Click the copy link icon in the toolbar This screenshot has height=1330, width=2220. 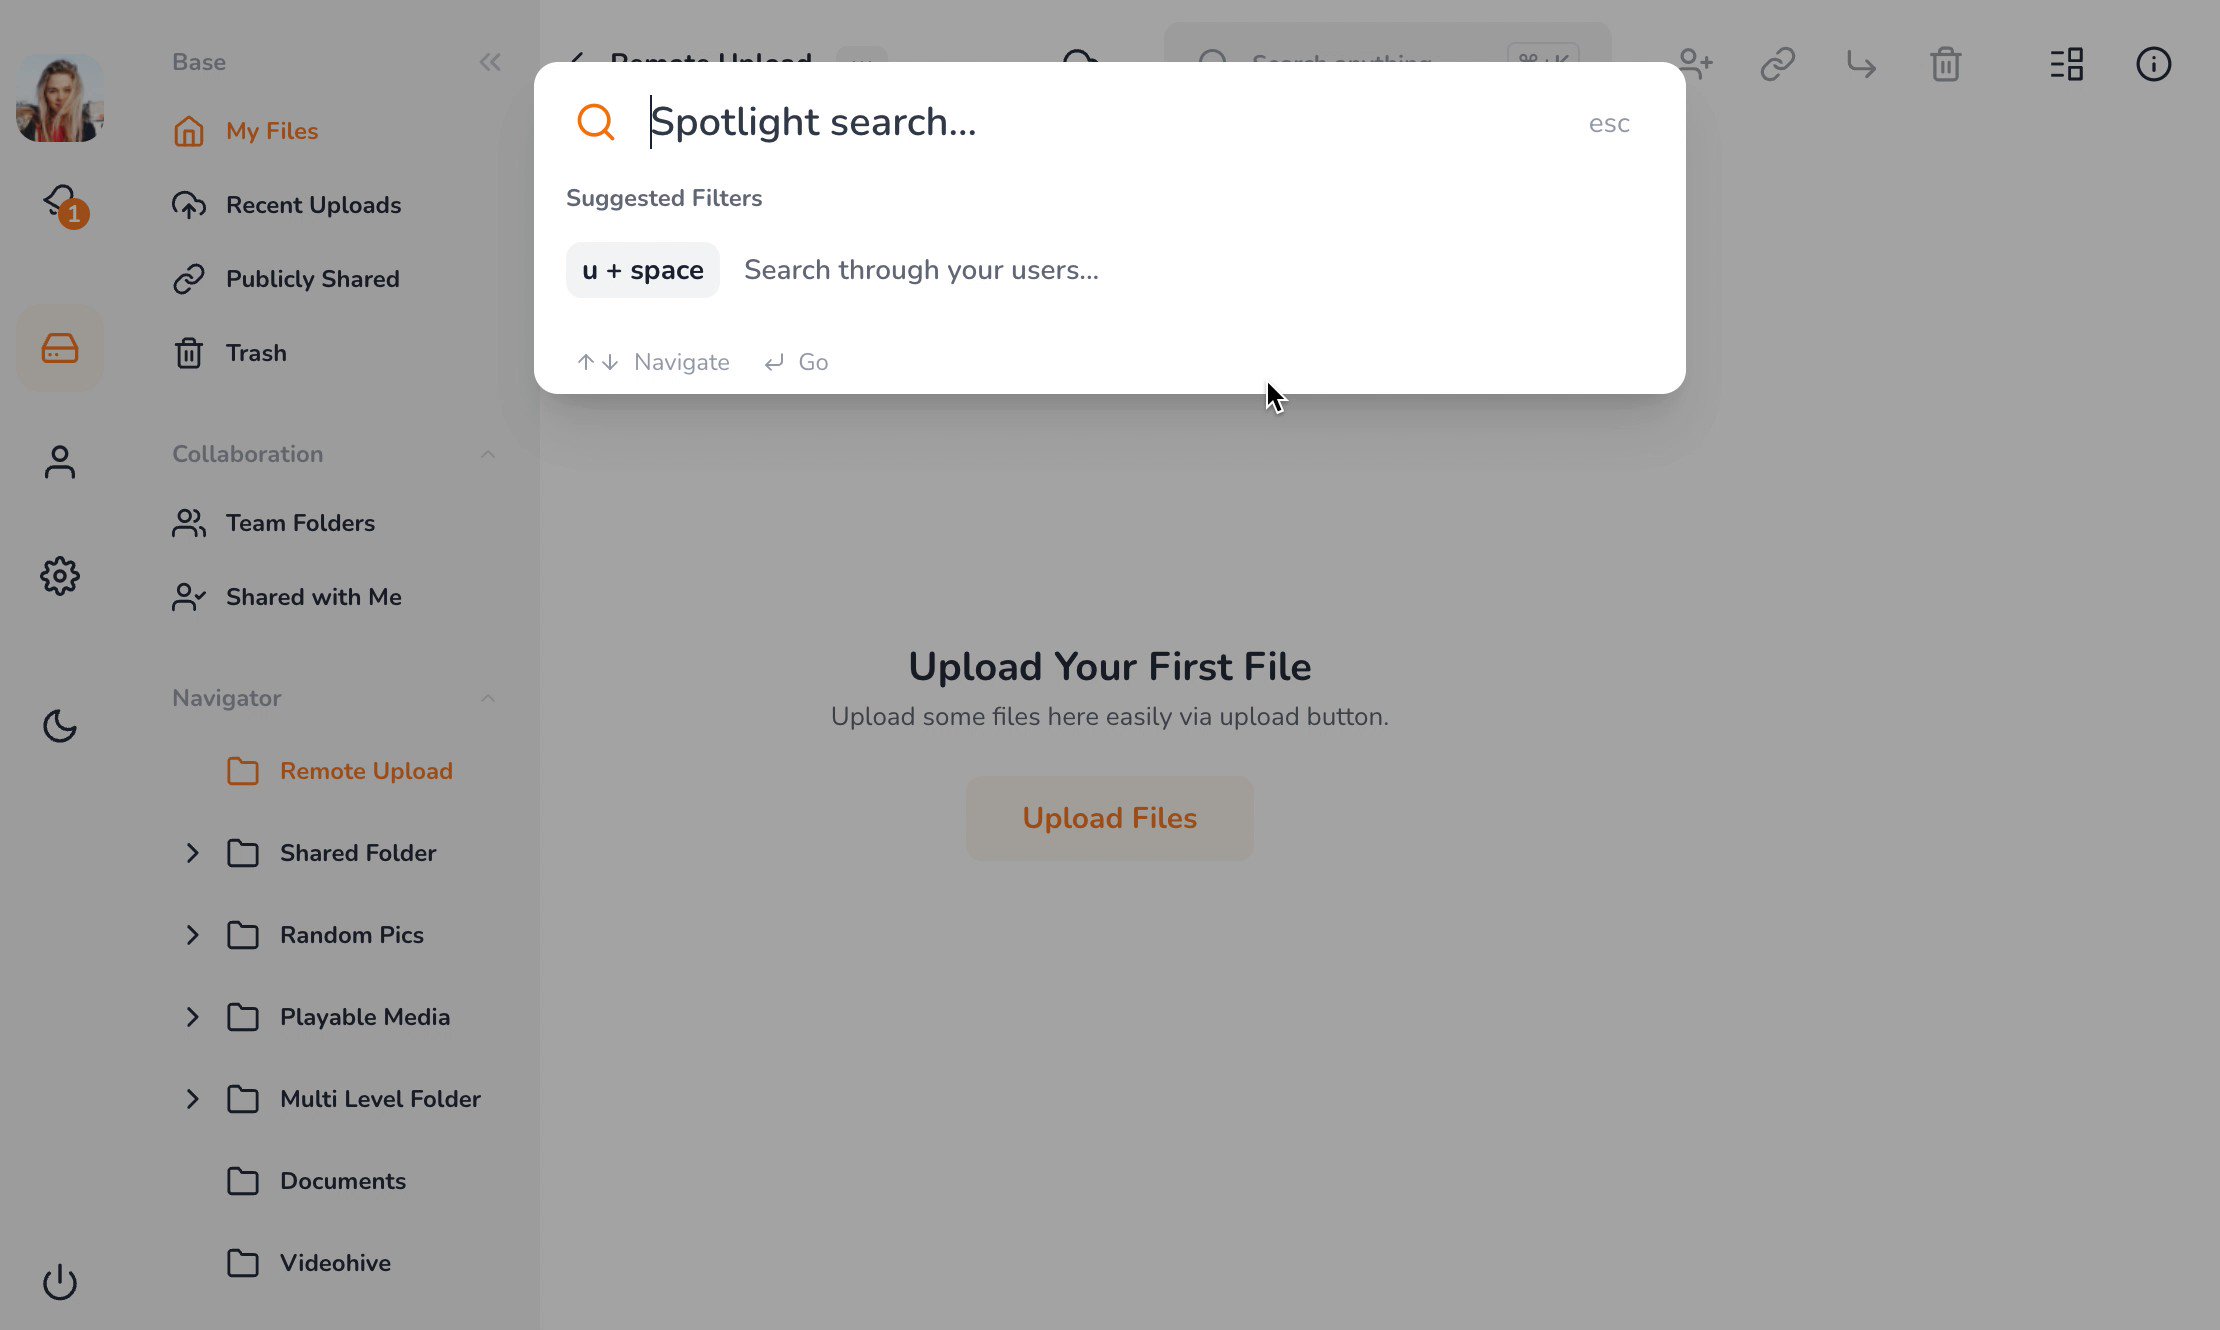tap(1778, 64)
